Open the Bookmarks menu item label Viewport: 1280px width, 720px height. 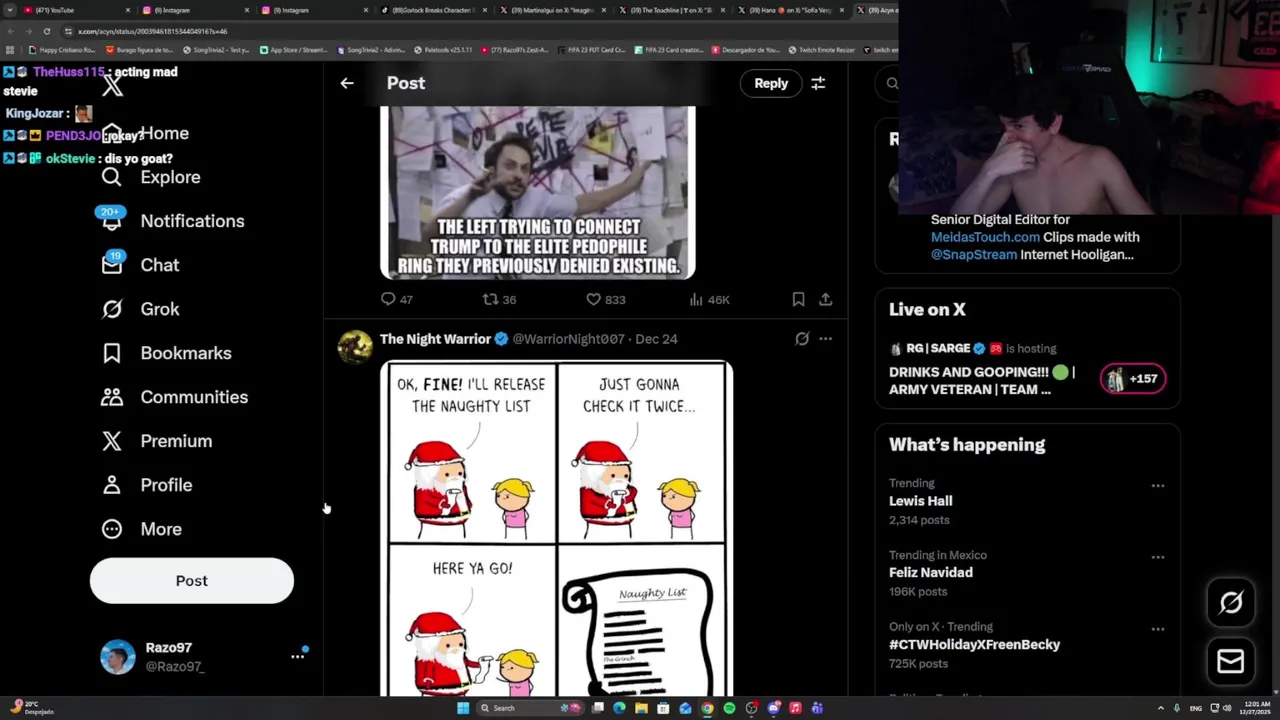[x=186, y=353]
